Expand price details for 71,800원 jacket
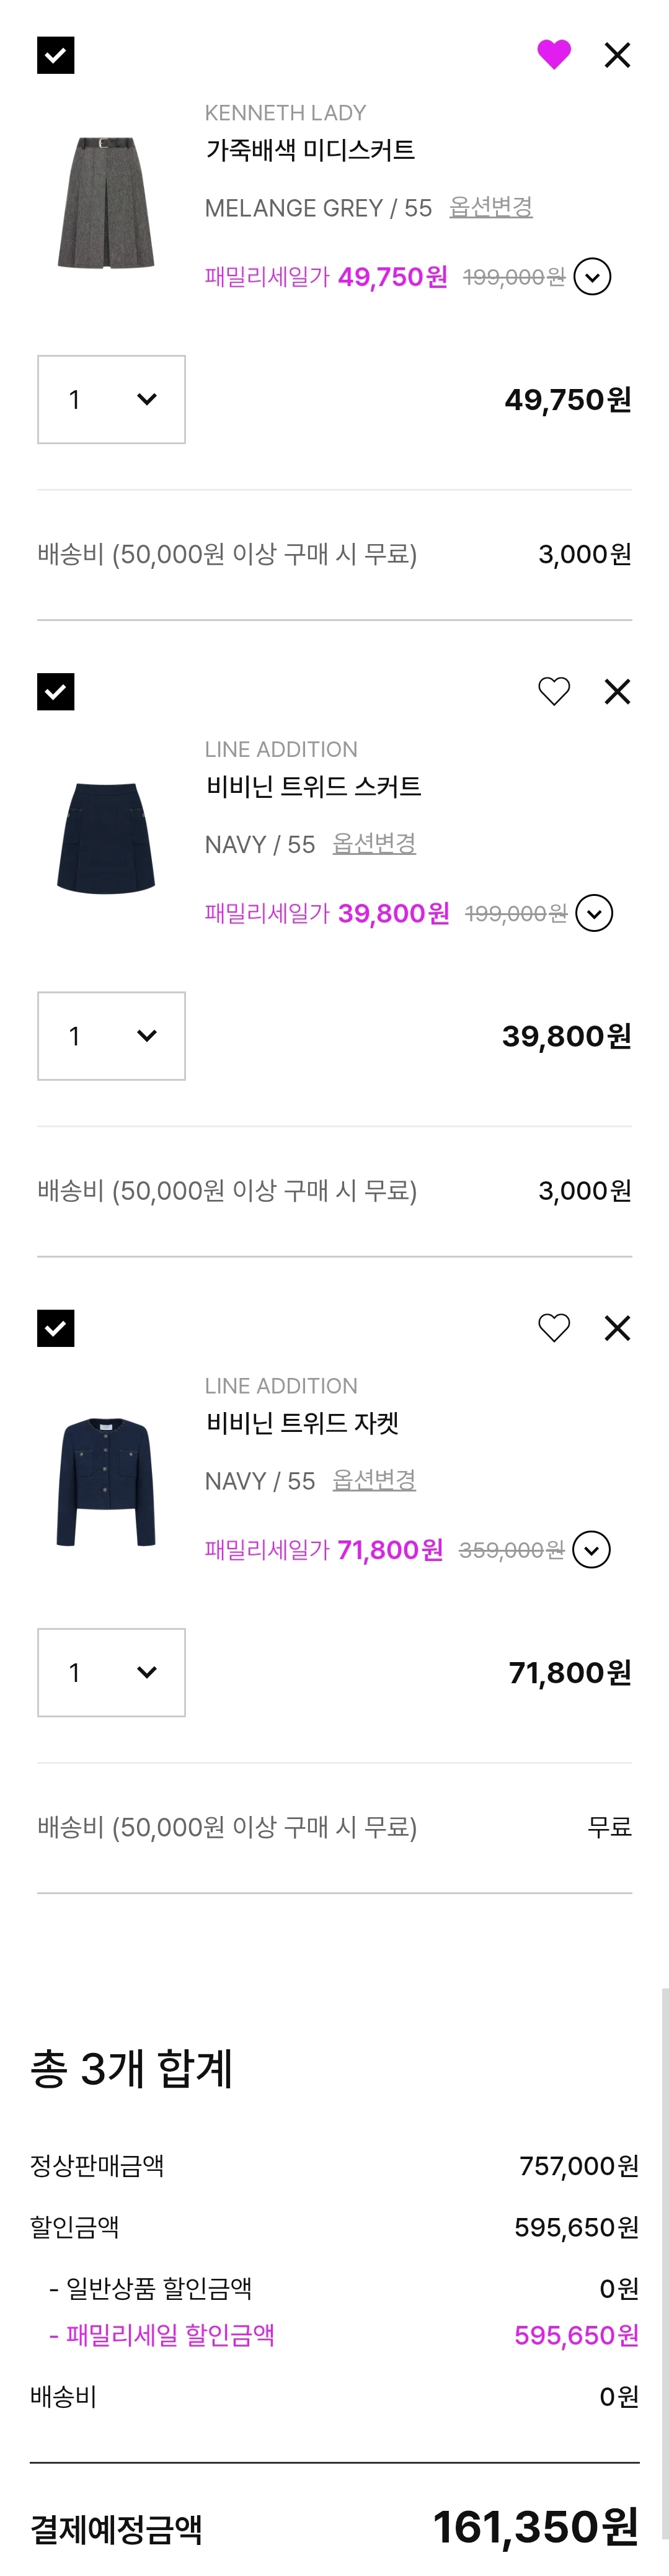Viewport: 669px width, 2576px height. coord(592,1550)
